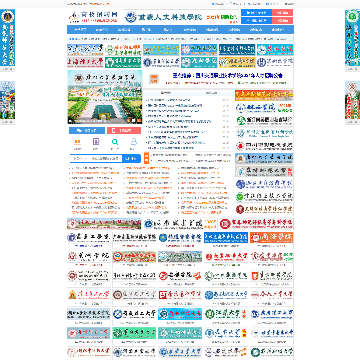Click the upper red button beside header banner
Viewport: 360px width, 360px height.
(283, 13)
